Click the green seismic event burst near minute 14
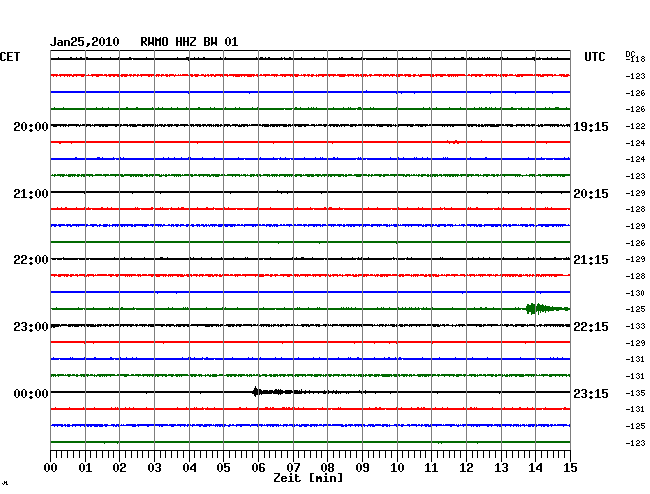Viewport: 650px width, 494px height. pyautogui.click(x=546, y=309)
